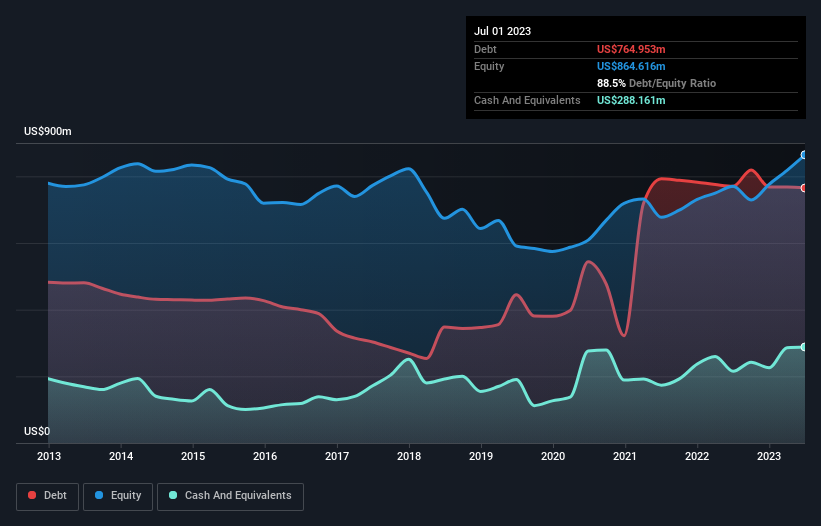Click the 2021 year tick label
The image size is (821, 526).
[625, 456]
